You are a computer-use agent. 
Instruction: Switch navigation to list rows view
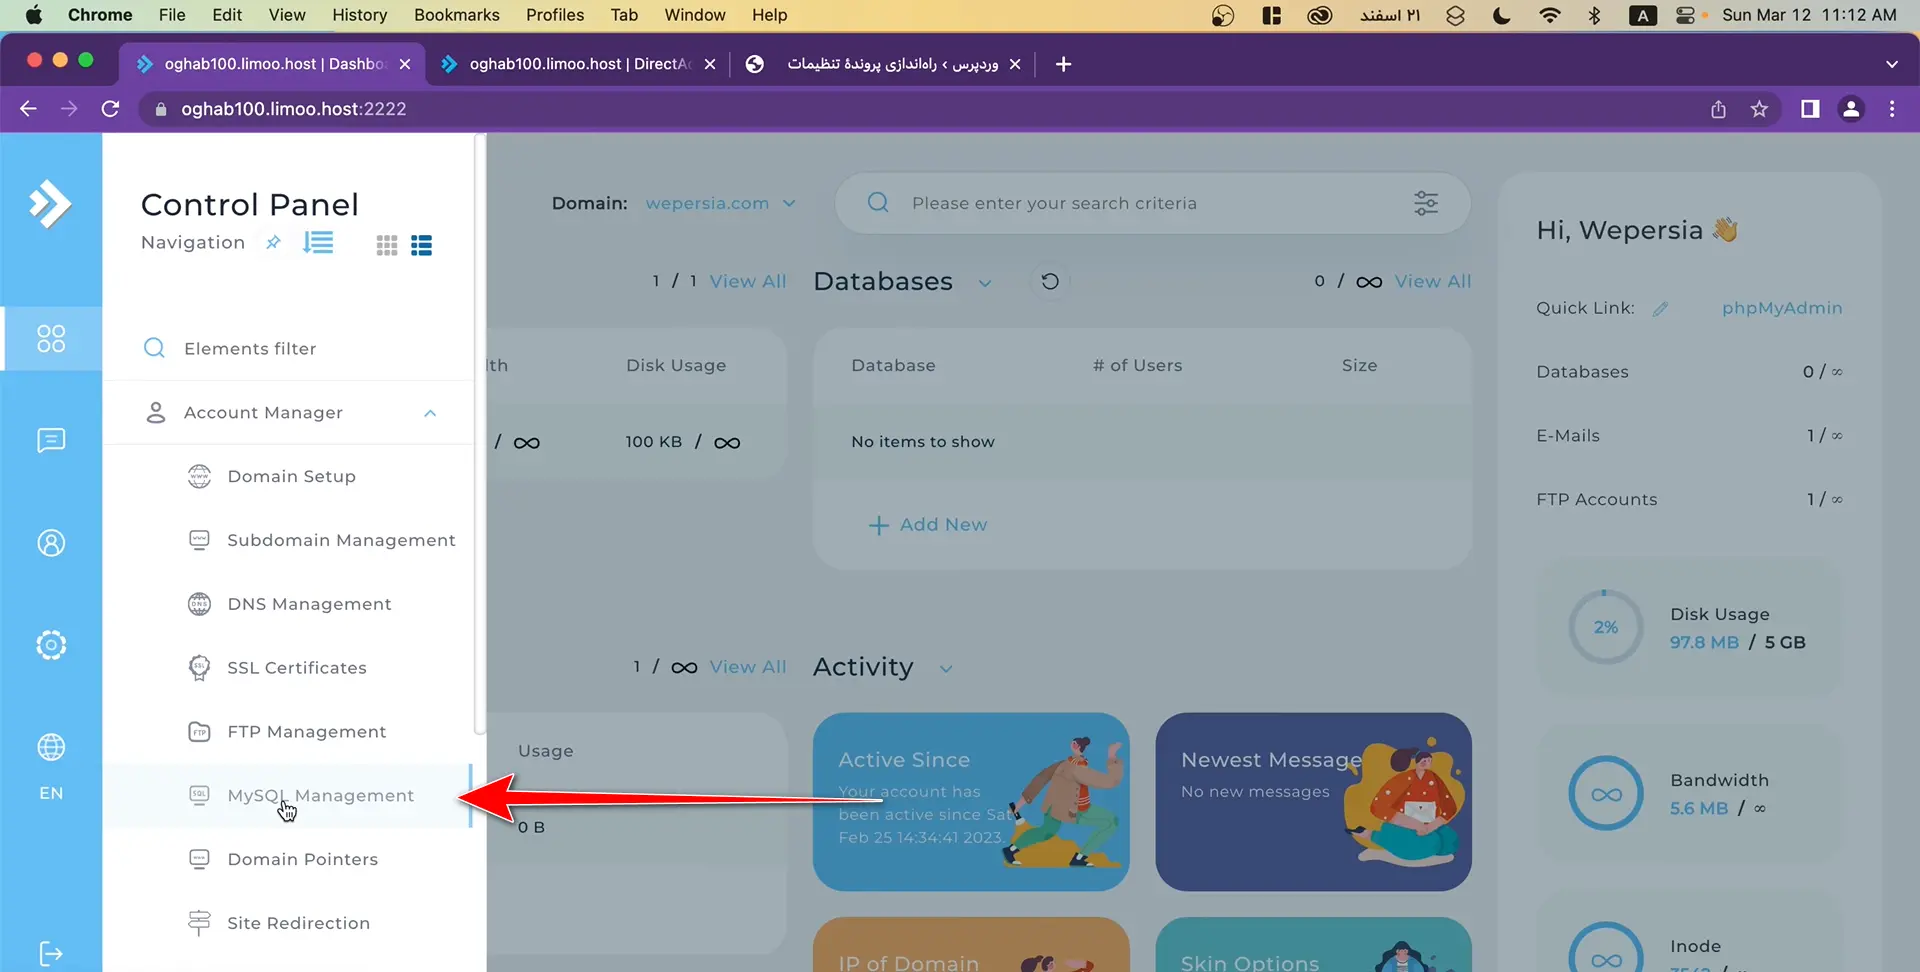(422, 245)
